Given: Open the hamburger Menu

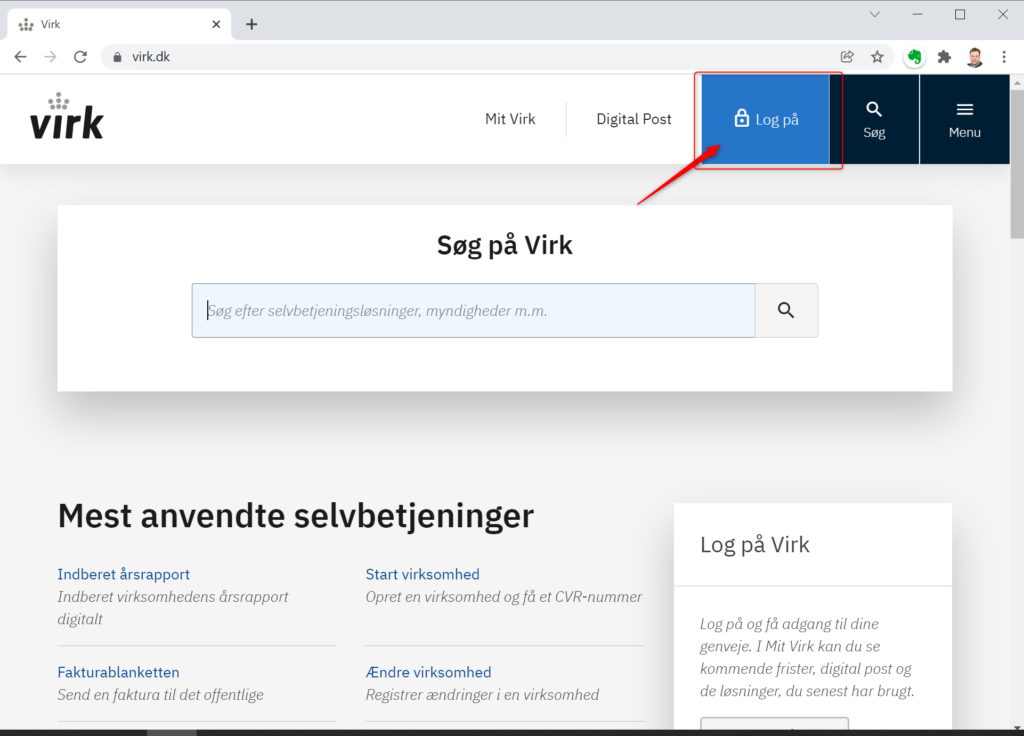Looking at the screenshot, I should (x=965, y=119).
